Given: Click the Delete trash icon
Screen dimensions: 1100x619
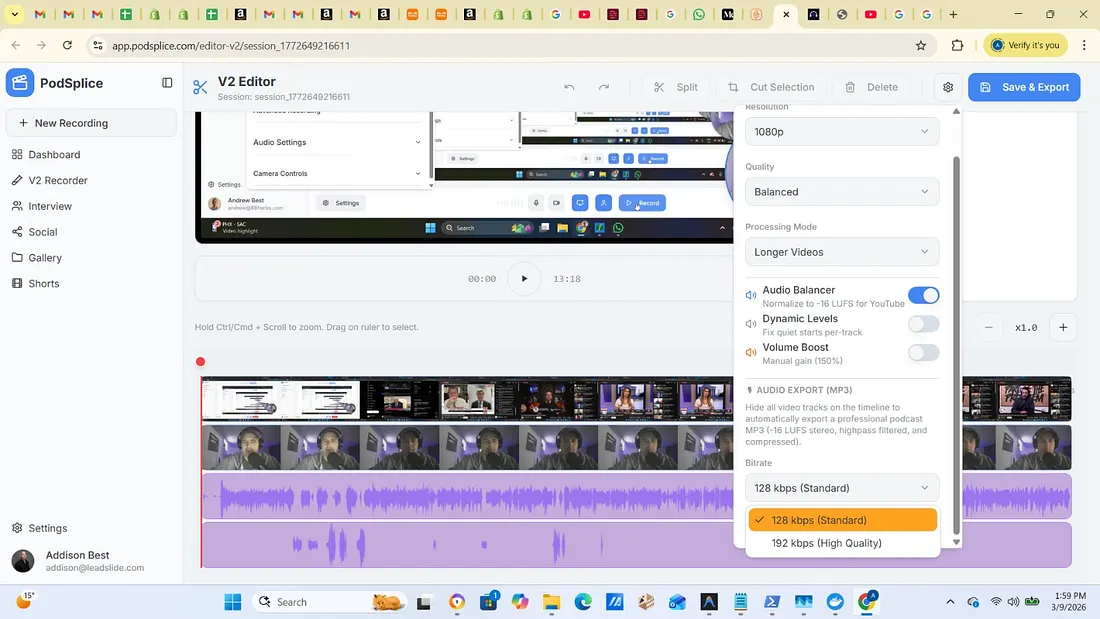Looking at the screenshot, I should [x=853, y=87].
